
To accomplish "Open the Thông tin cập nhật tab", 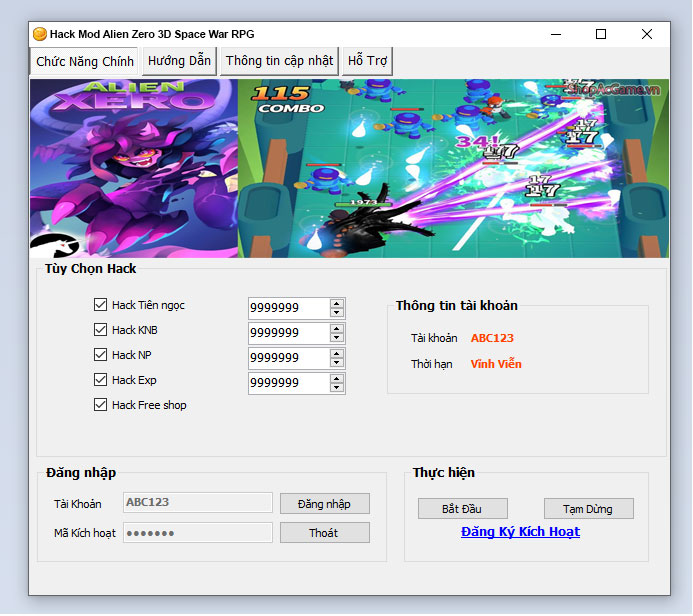I will [279, 61].
